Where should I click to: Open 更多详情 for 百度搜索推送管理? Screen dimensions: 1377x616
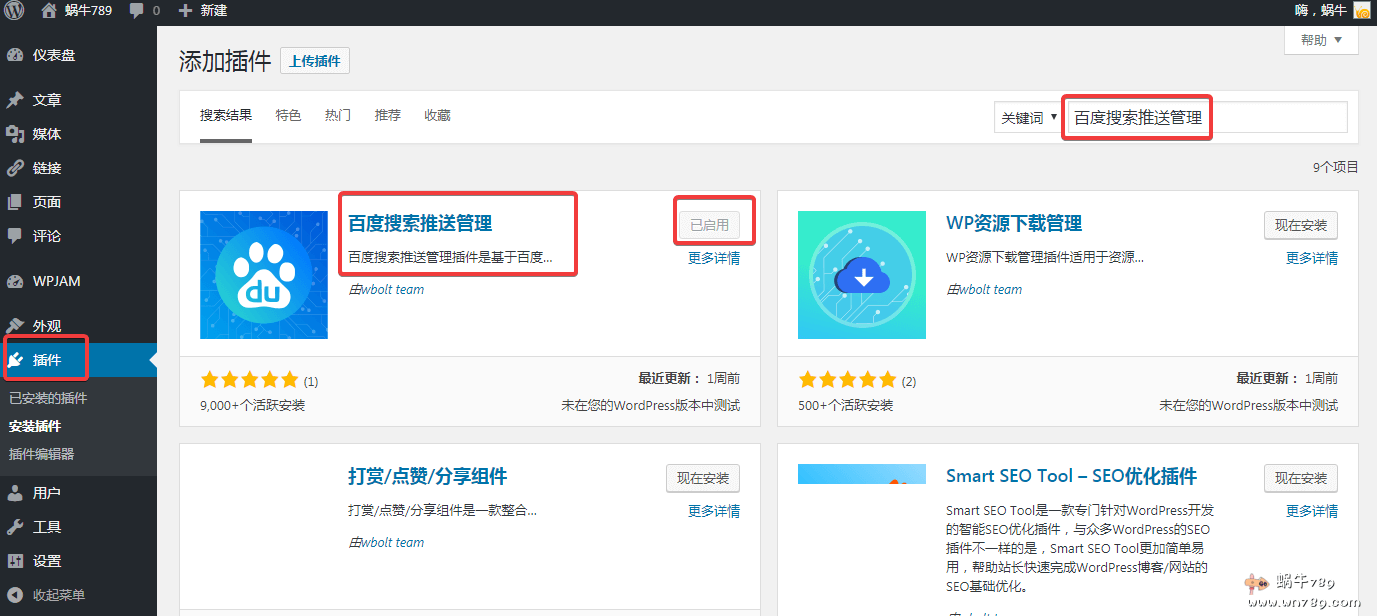(714, 258)
